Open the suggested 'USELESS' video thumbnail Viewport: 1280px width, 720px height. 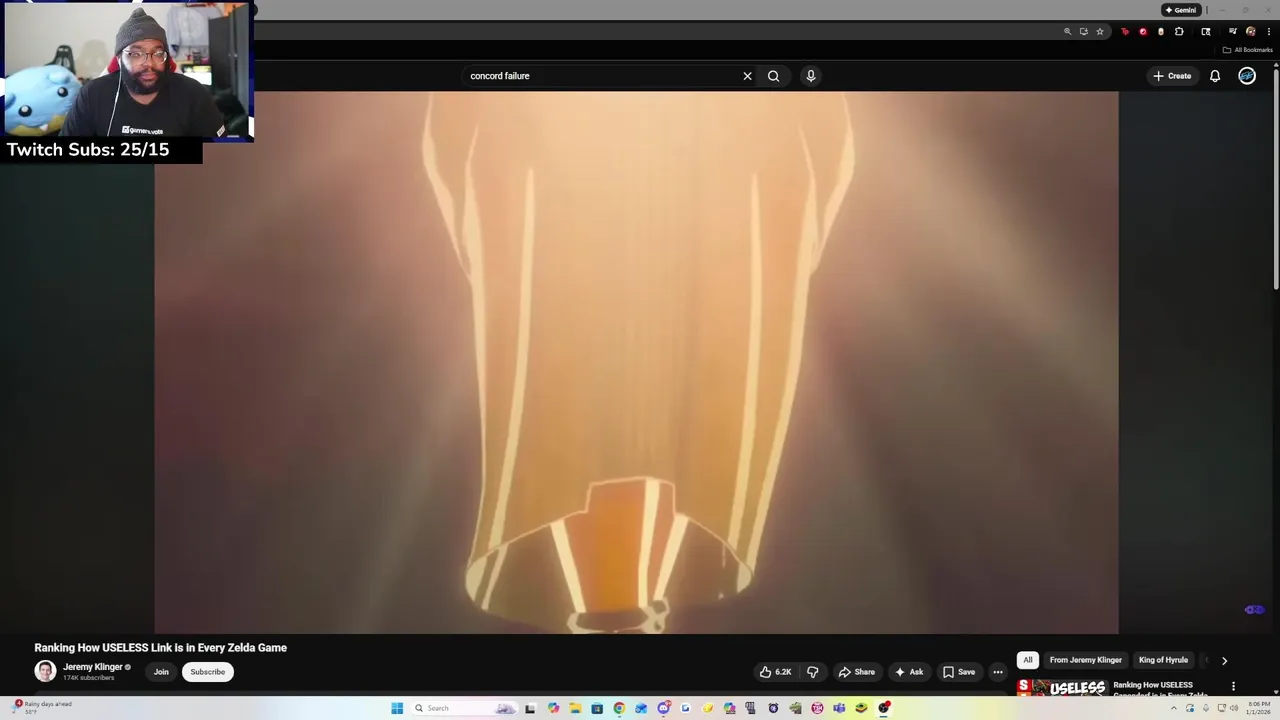[1062, 688]
